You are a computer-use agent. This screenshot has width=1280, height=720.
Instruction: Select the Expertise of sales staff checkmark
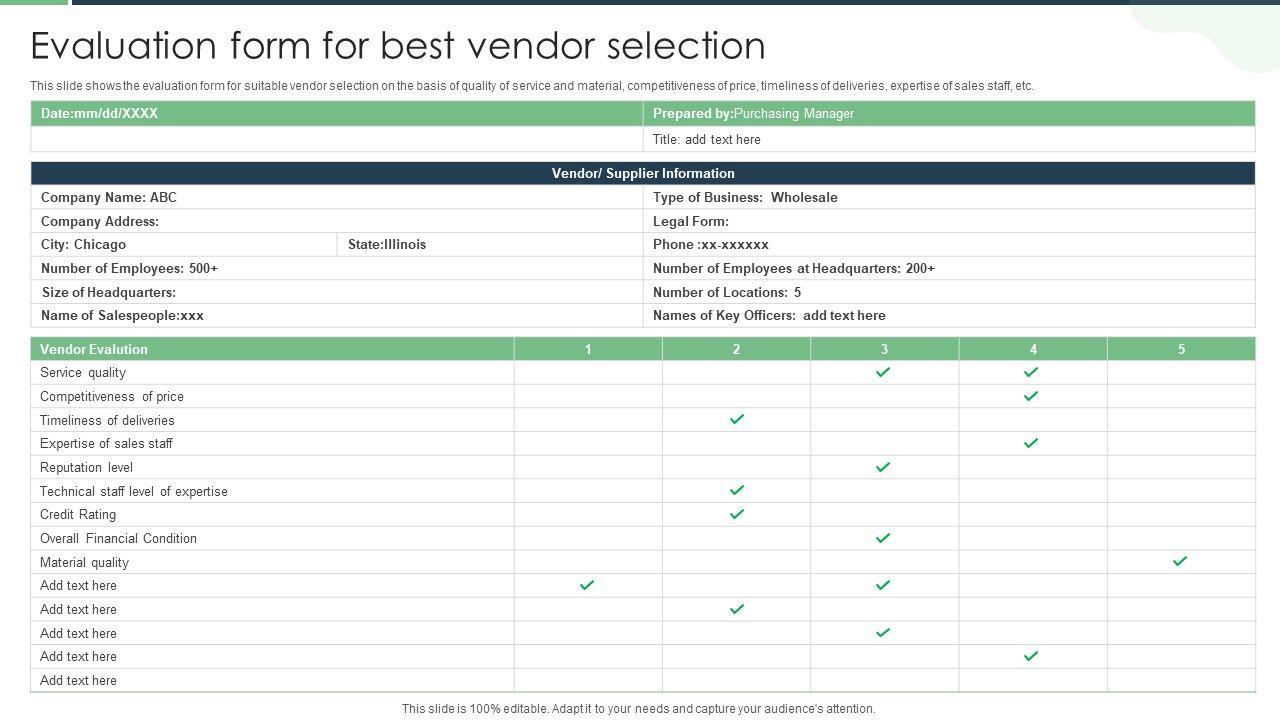(x=1031, y=443)
